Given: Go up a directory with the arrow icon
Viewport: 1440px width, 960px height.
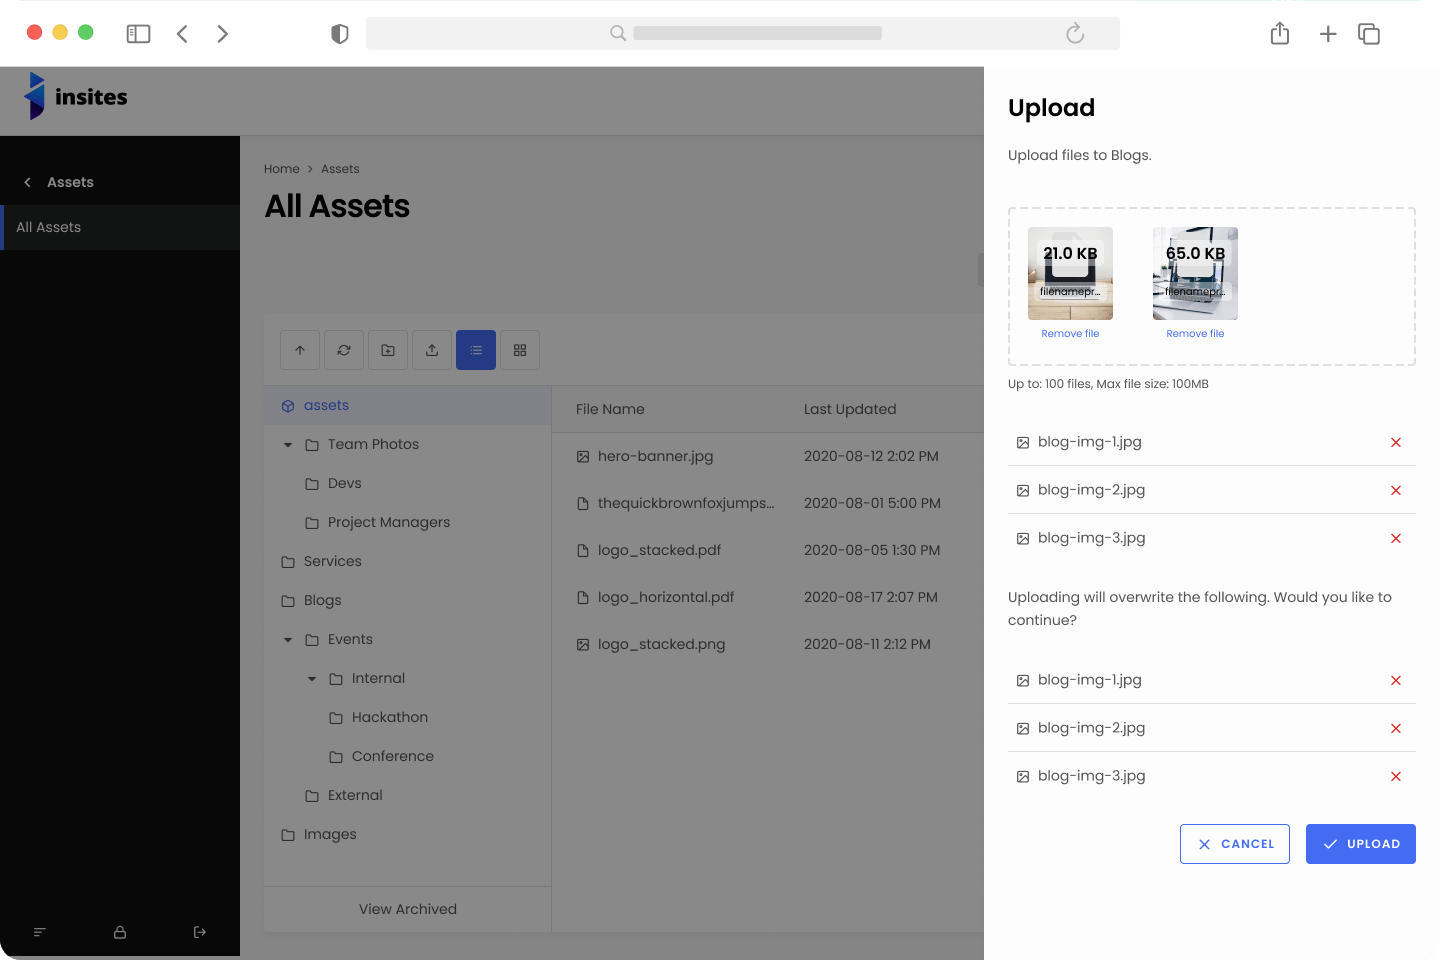Looking at the screenshot, I should [300, 350].
